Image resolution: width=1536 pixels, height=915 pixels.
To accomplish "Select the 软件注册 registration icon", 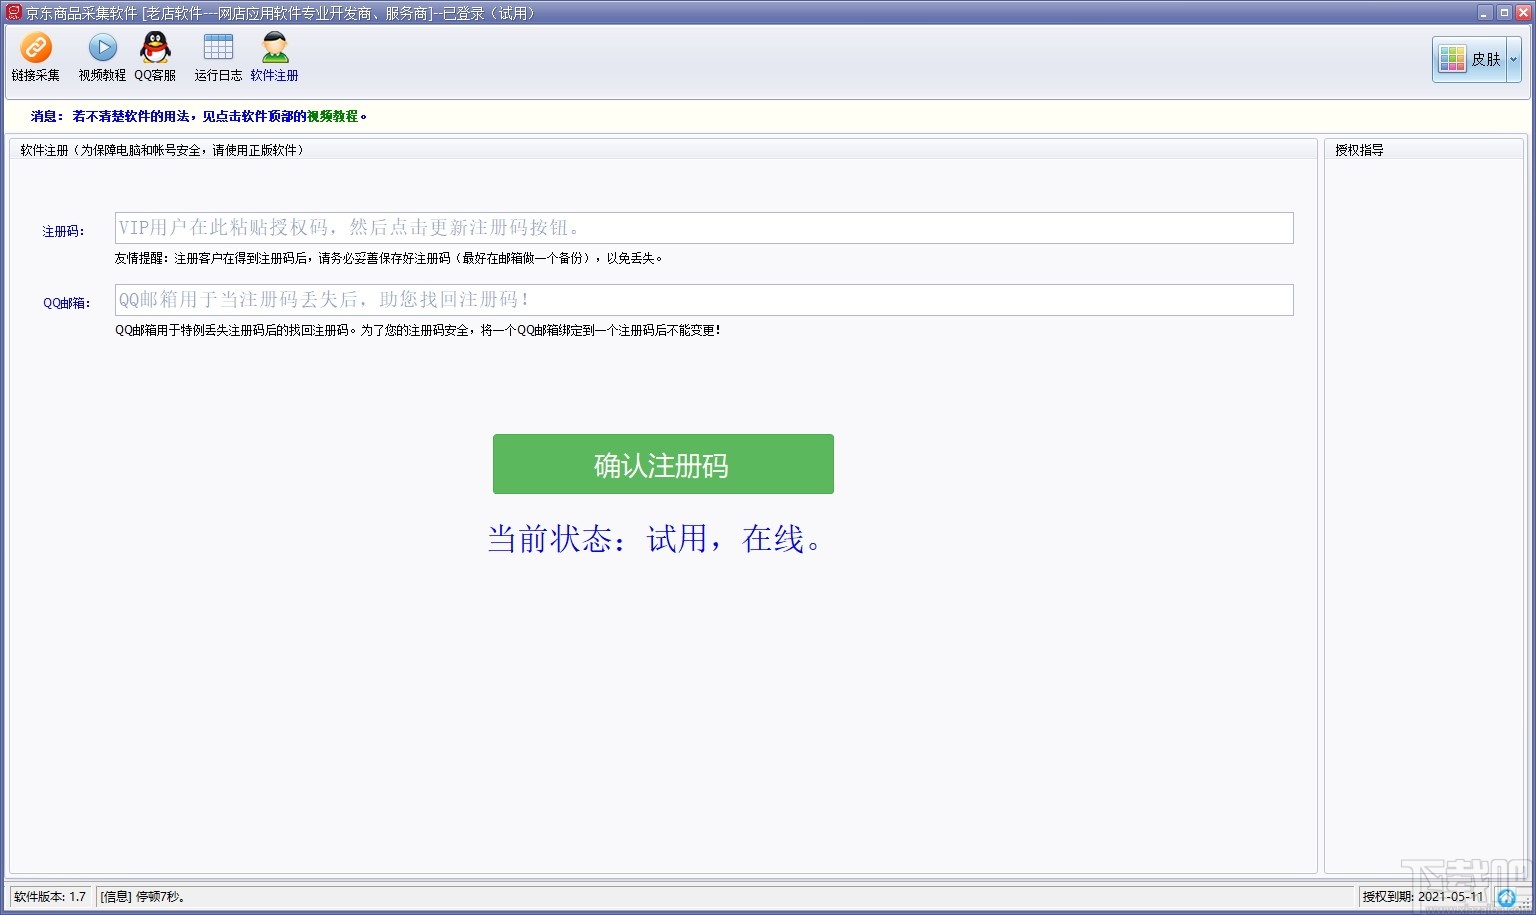I will [274, 57].
